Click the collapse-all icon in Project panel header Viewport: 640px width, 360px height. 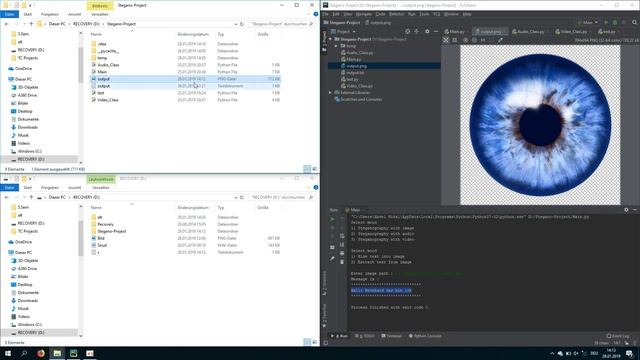click(416, 31)
